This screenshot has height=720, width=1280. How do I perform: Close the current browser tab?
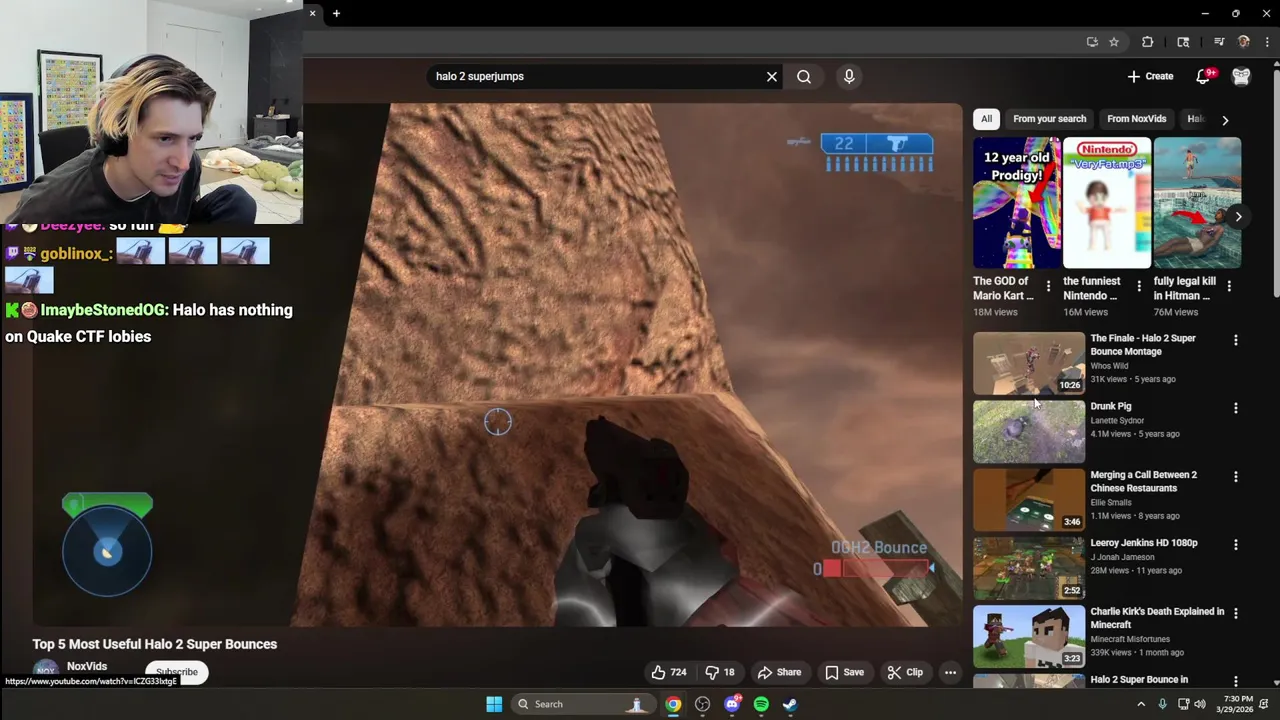pos(312,13)
